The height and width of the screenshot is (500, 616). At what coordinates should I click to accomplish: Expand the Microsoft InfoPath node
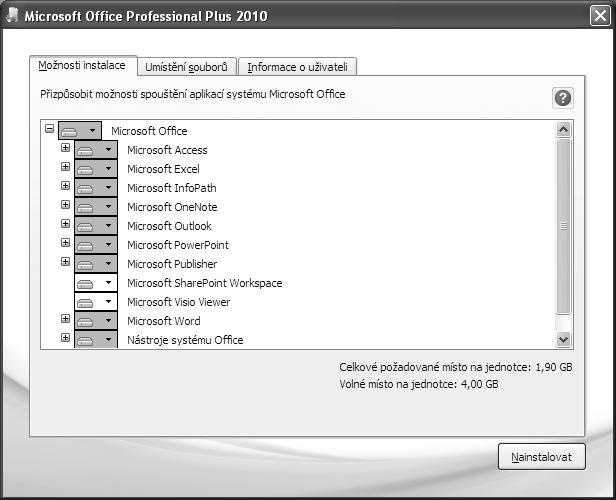(x=65, y=185)
